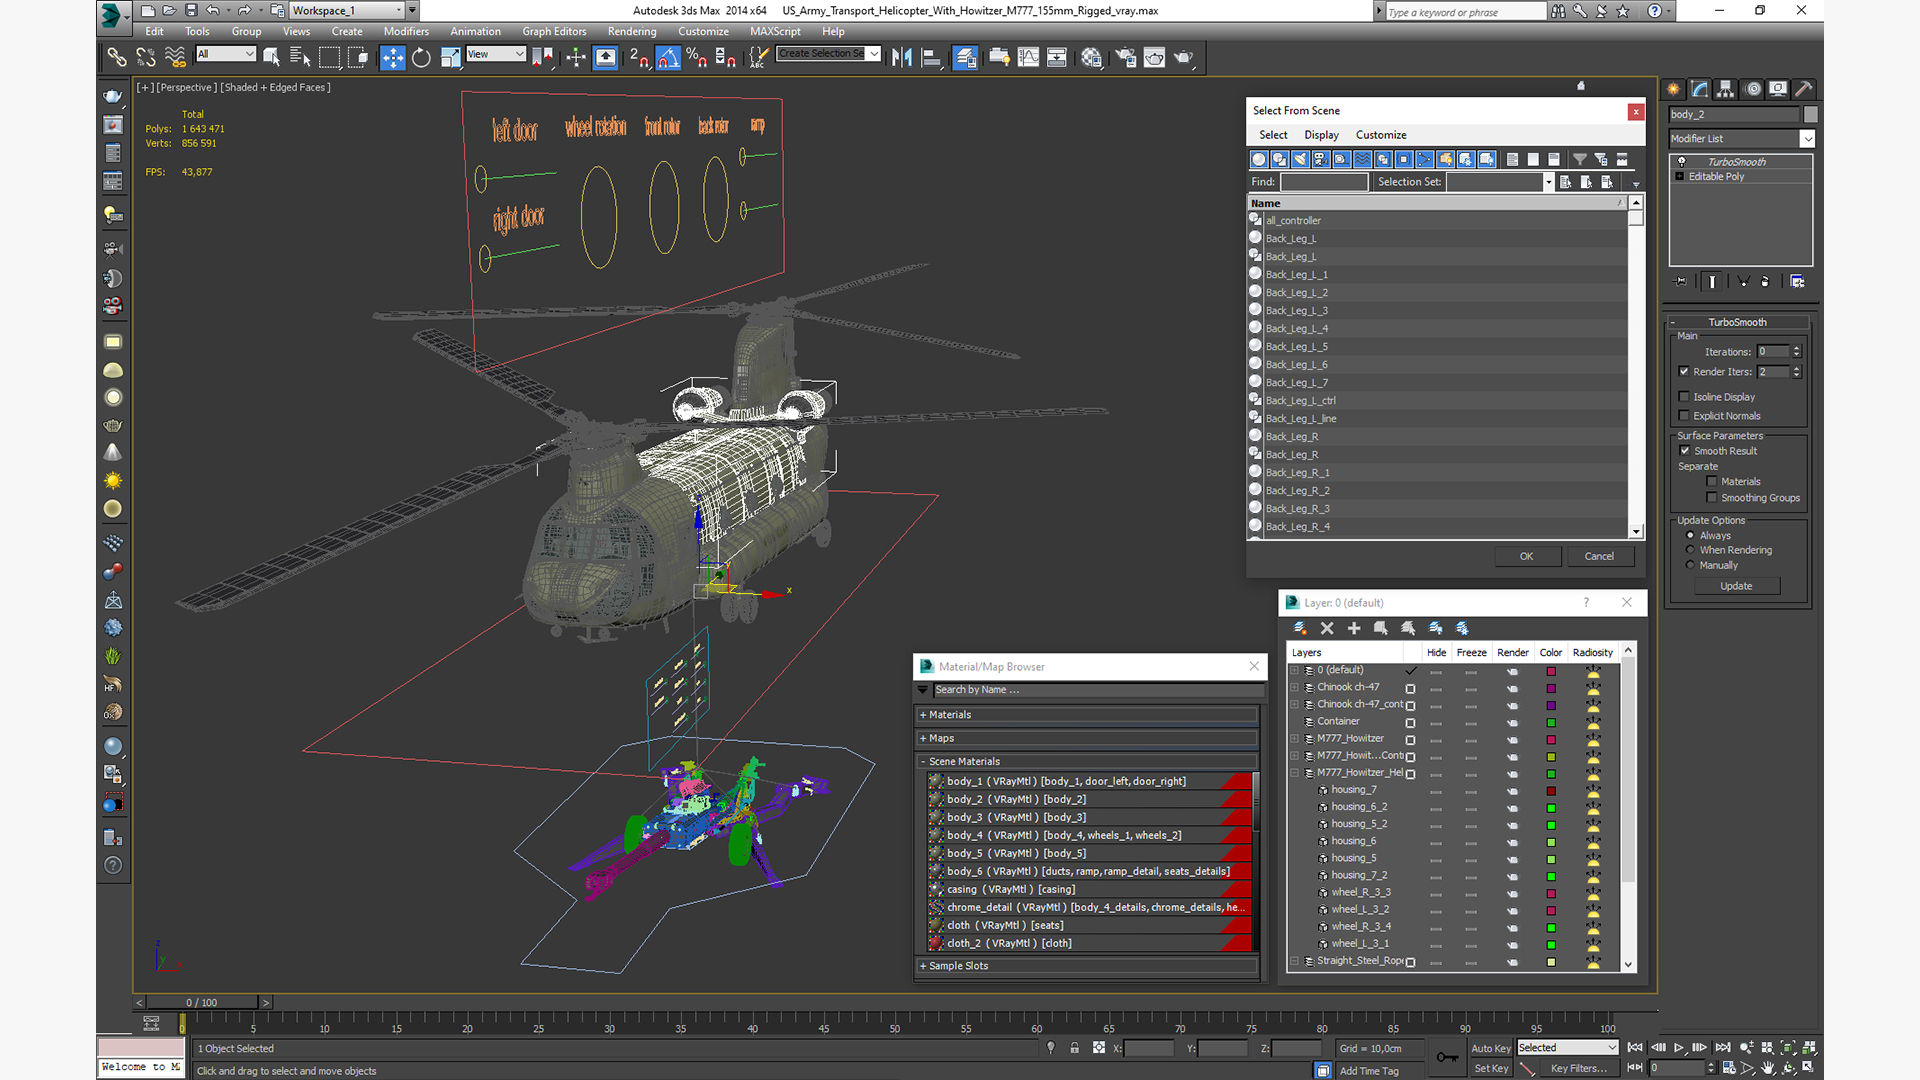Open the Material Editor icon
1920x1080 pixels.
[x=1091, y=58]
